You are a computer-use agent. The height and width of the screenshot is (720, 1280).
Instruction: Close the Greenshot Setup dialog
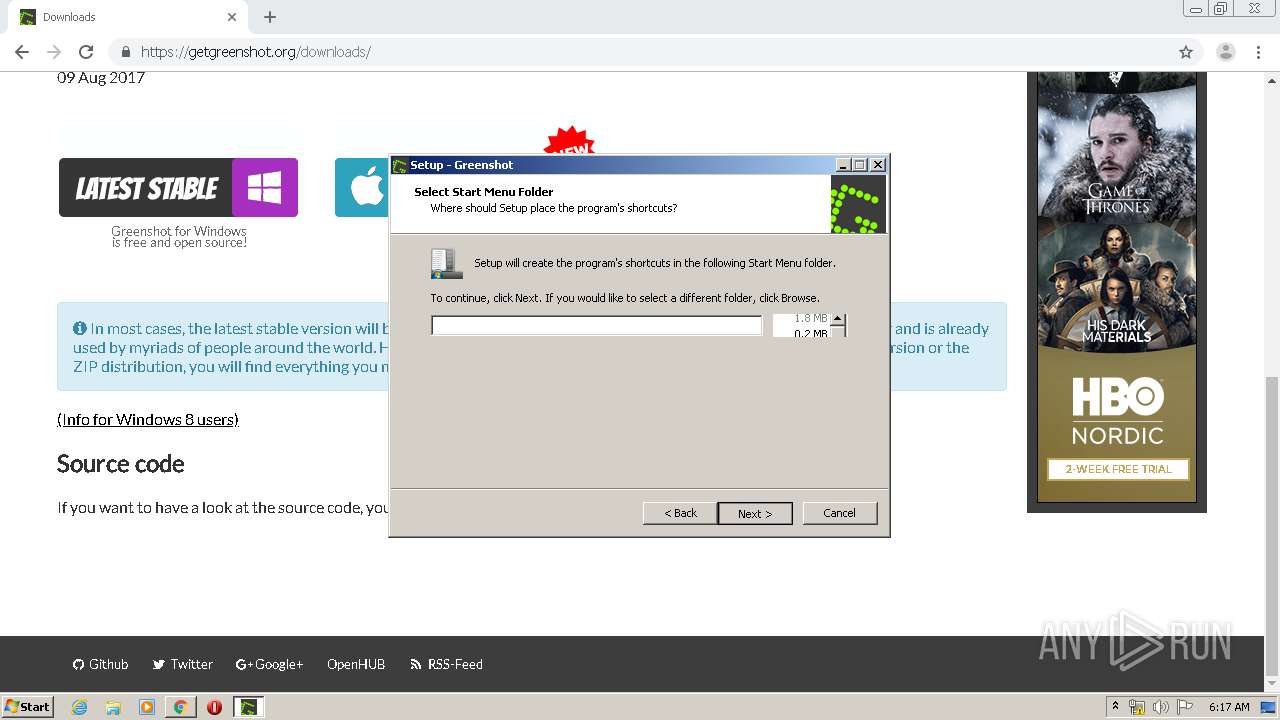pos(878,165)
